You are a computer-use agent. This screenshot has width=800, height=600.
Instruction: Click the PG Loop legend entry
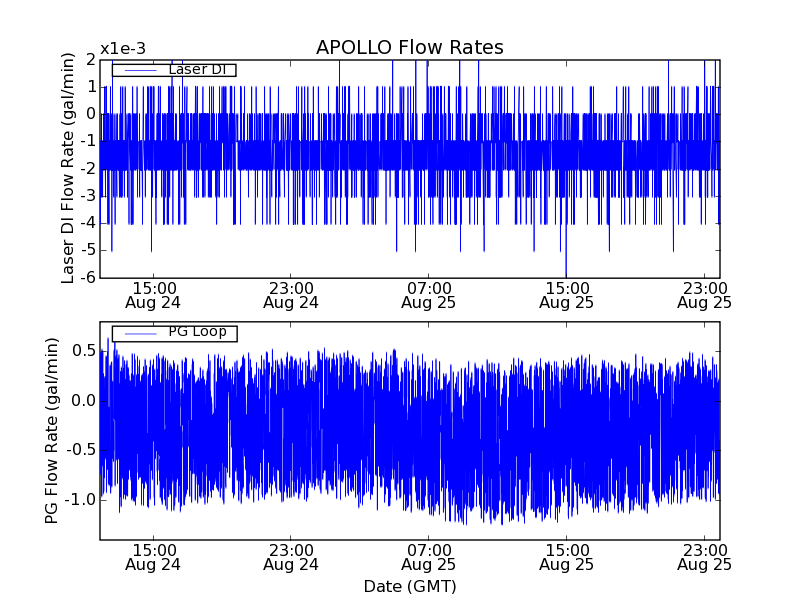[x=197, y=332]
